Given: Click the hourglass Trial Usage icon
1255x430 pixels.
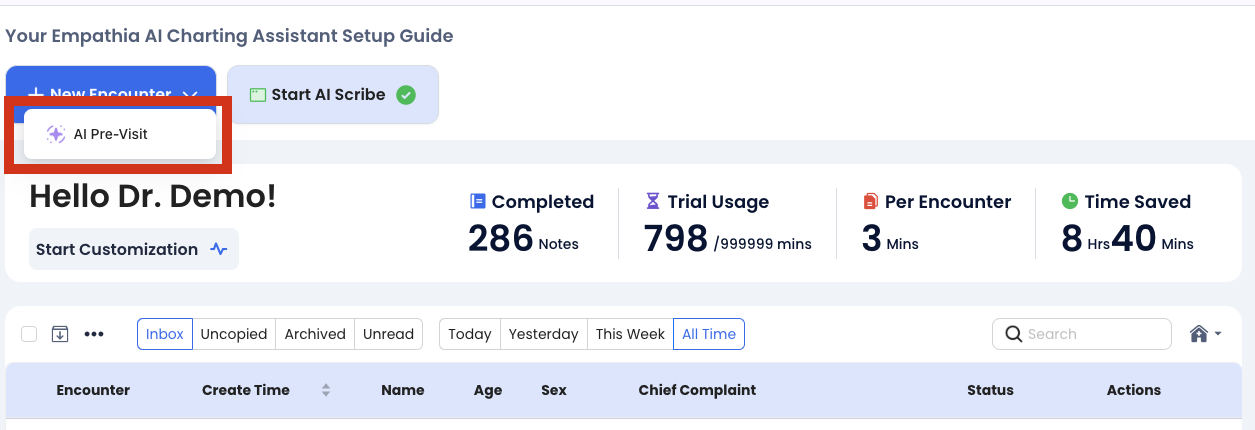Looking at the screenshot, I should click(x=653, y=202).
